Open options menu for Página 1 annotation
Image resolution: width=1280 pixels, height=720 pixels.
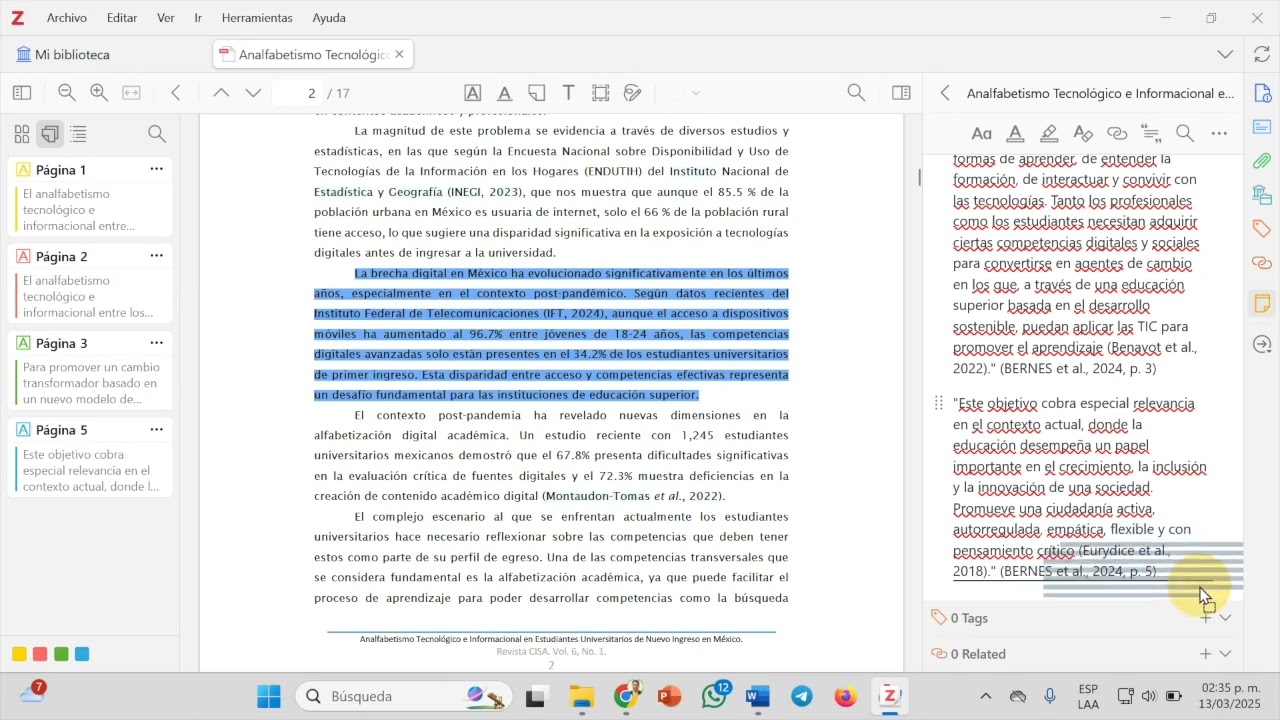157,170
